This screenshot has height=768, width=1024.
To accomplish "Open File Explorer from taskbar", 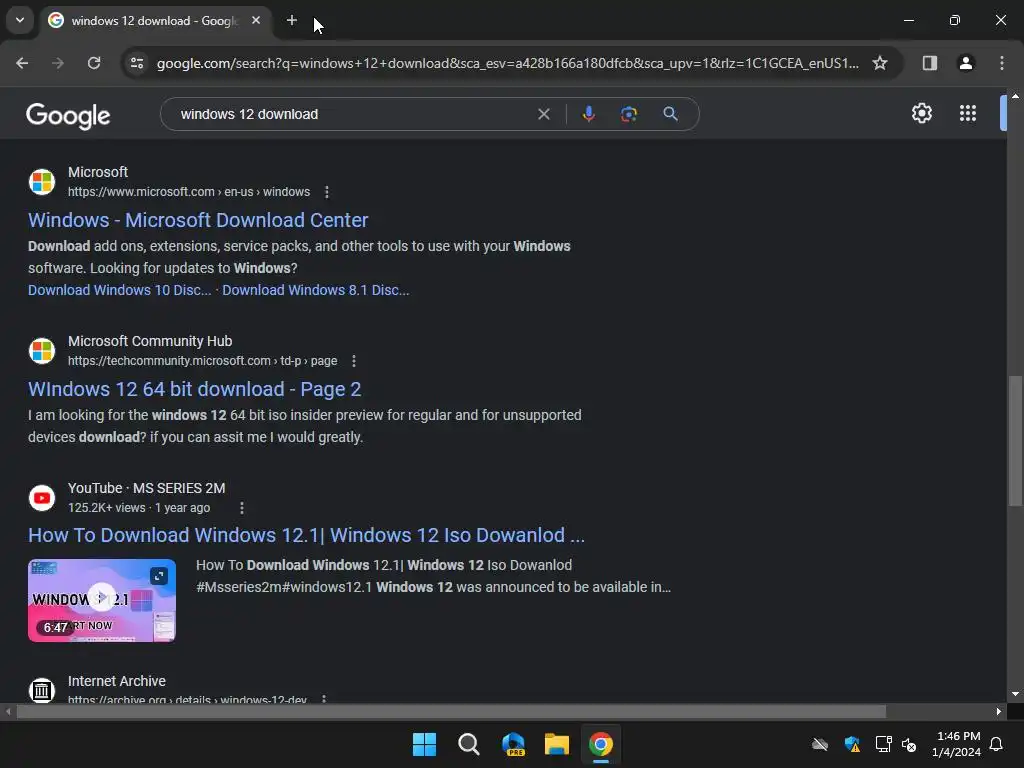I will coord(557,744).
